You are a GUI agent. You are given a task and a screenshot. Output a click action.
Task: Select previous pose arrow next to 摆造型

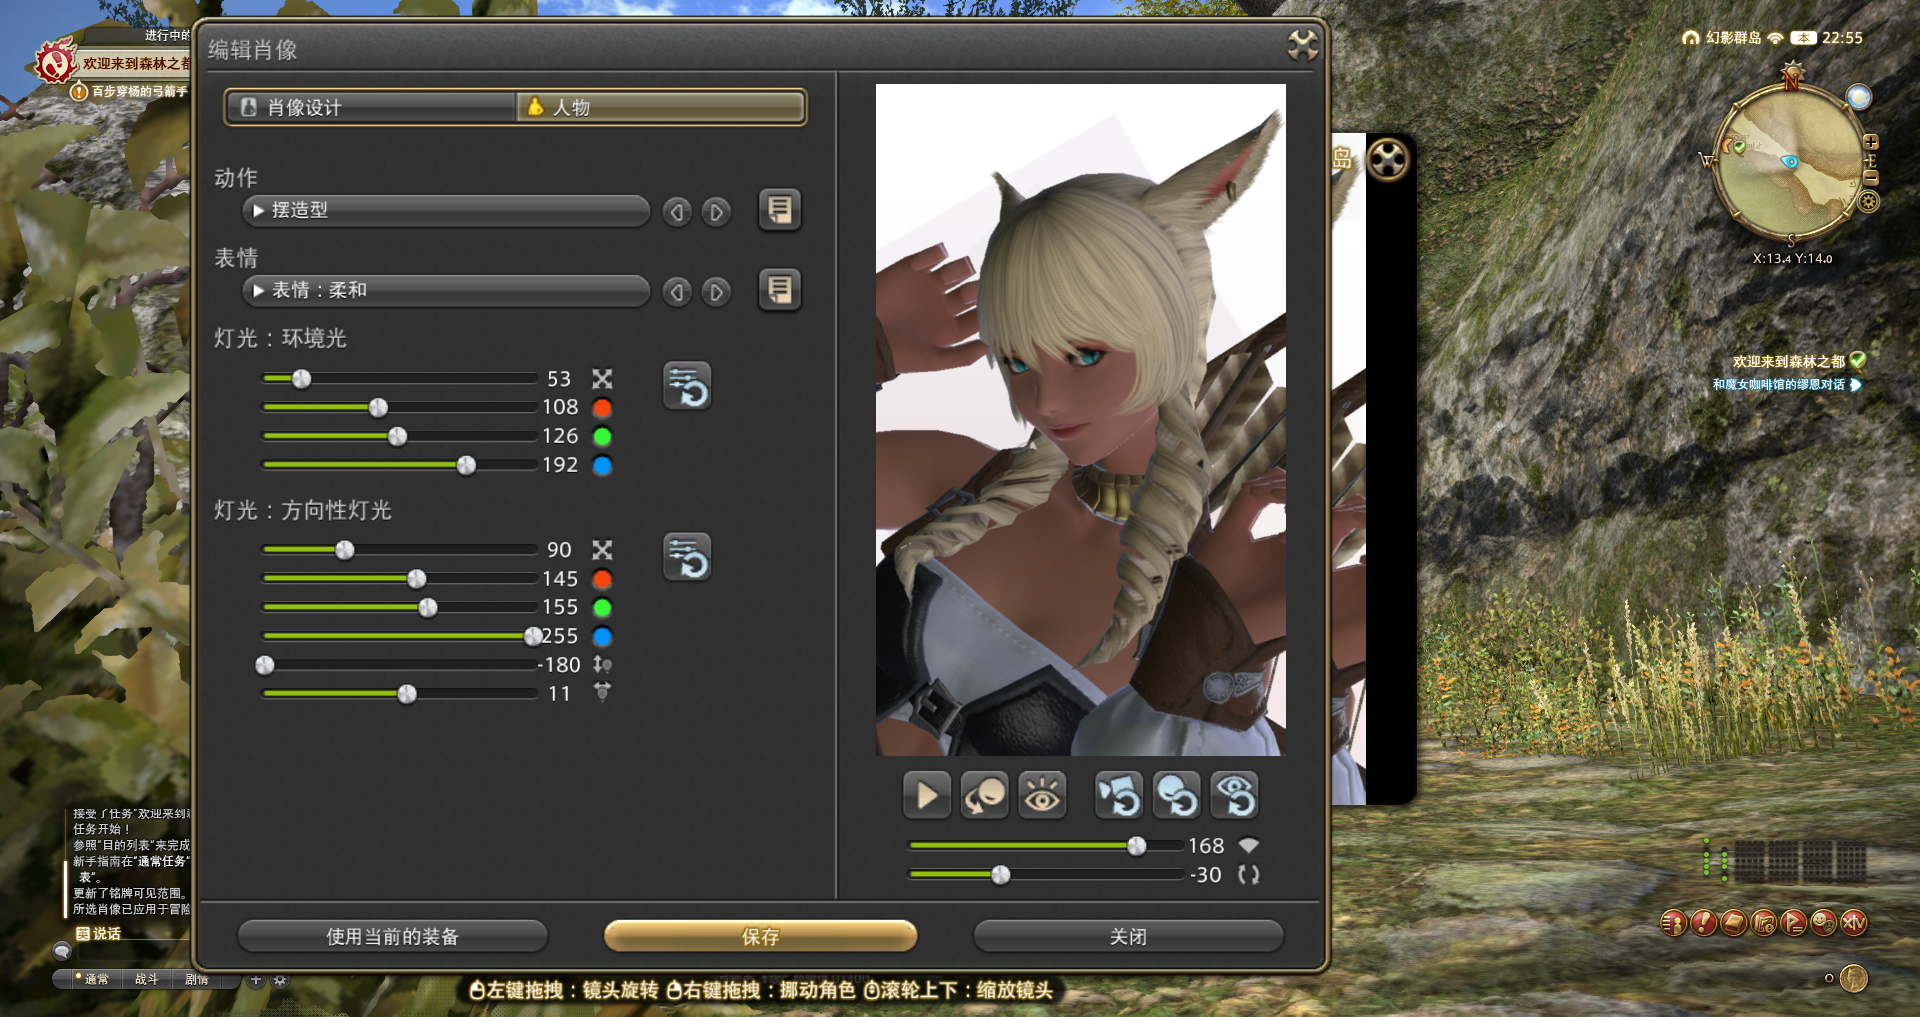pyautogui.click(x=677, y=212)
